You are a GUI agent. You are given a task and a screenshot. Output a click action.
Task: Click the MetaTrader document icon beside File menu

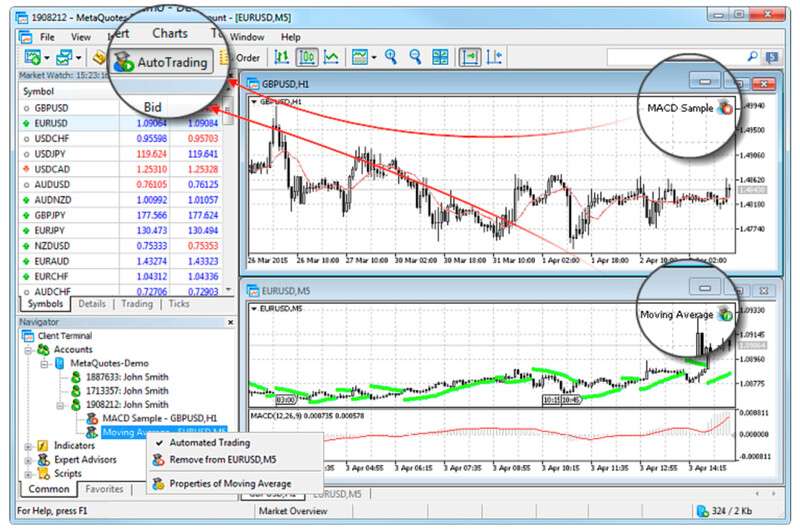click(x=26, y=37)
